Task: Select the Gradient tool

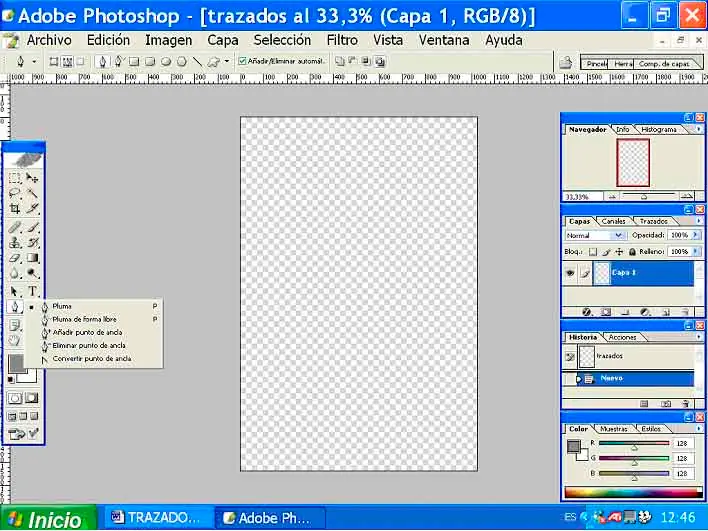Action: [x=32, y=258]
